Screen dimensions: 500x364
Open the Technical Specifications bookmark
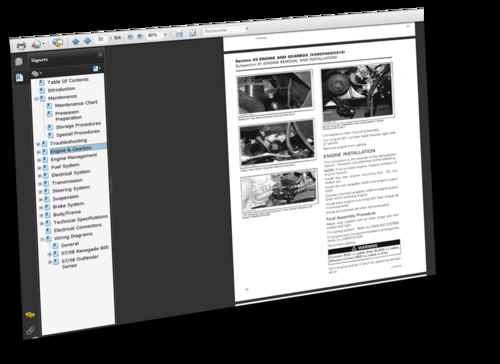coord(81,220)
